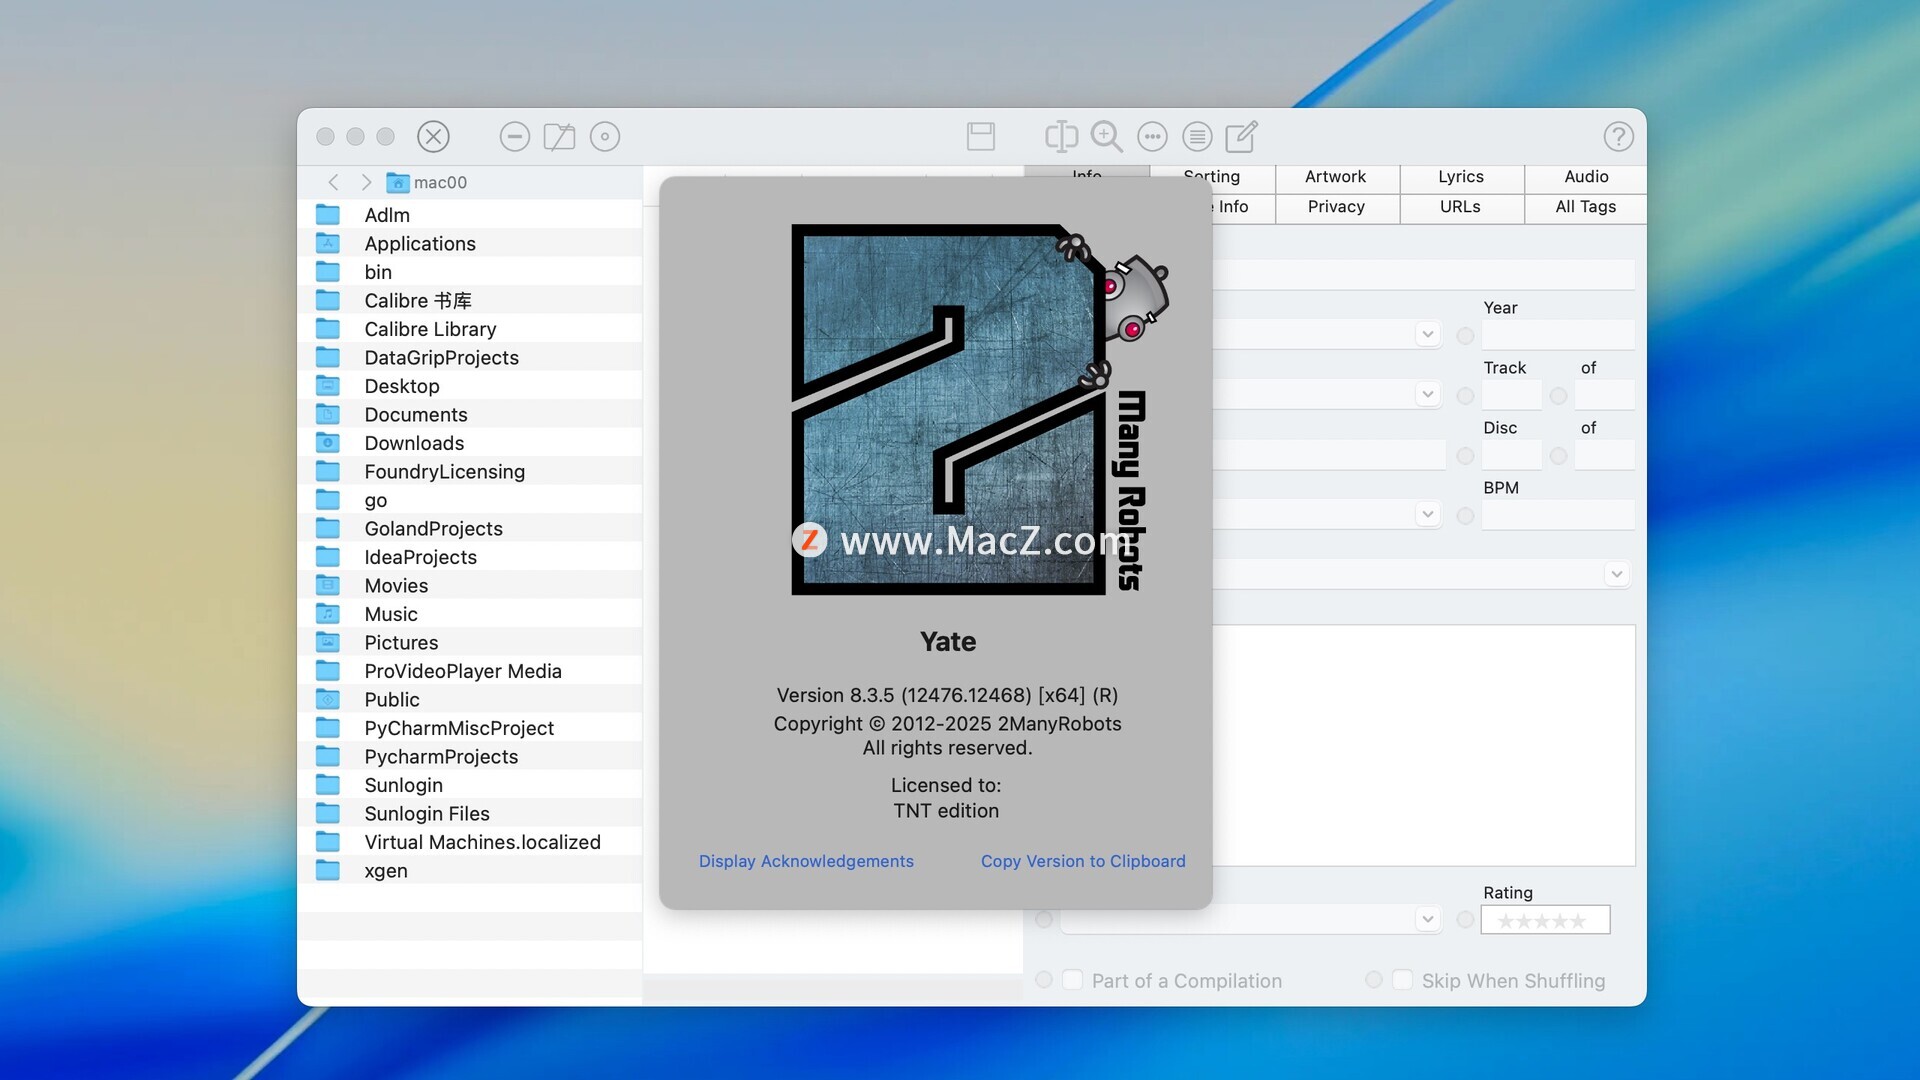
Task: Click the circled X toolbar icon
Action: pyautogui.click(x=433, y=136)
